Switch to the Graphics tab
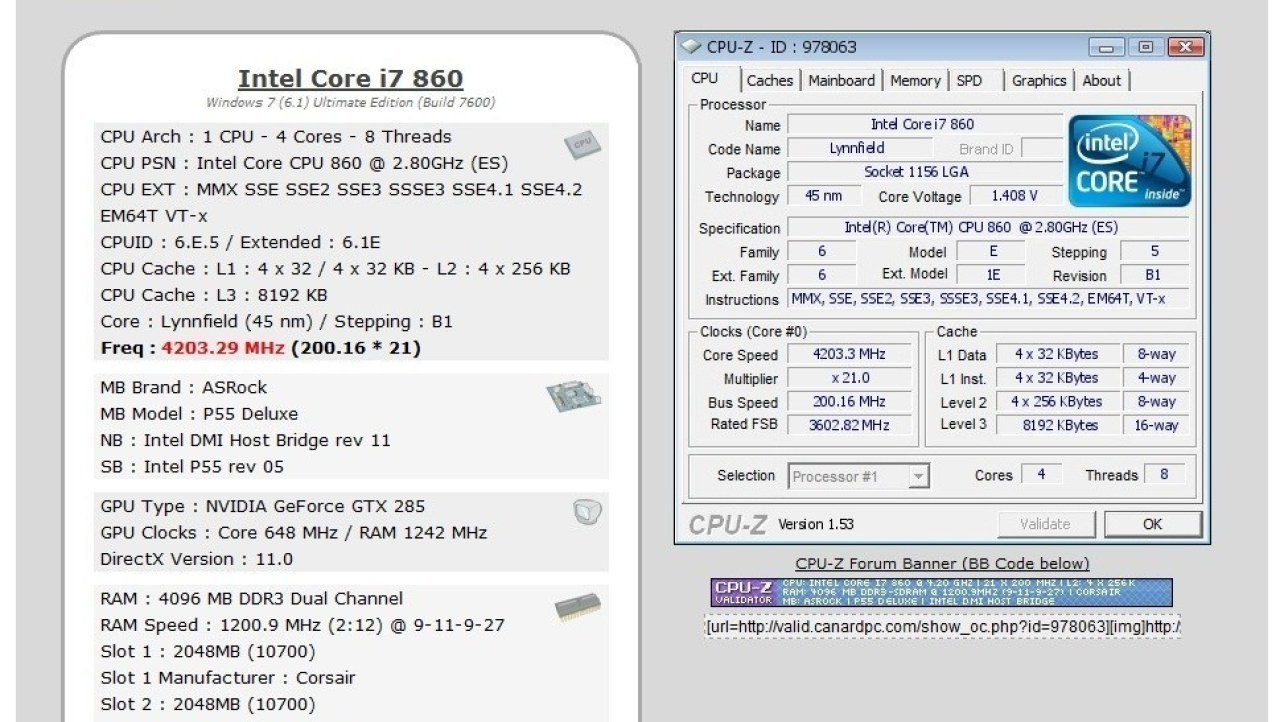 pos(1039,81)
